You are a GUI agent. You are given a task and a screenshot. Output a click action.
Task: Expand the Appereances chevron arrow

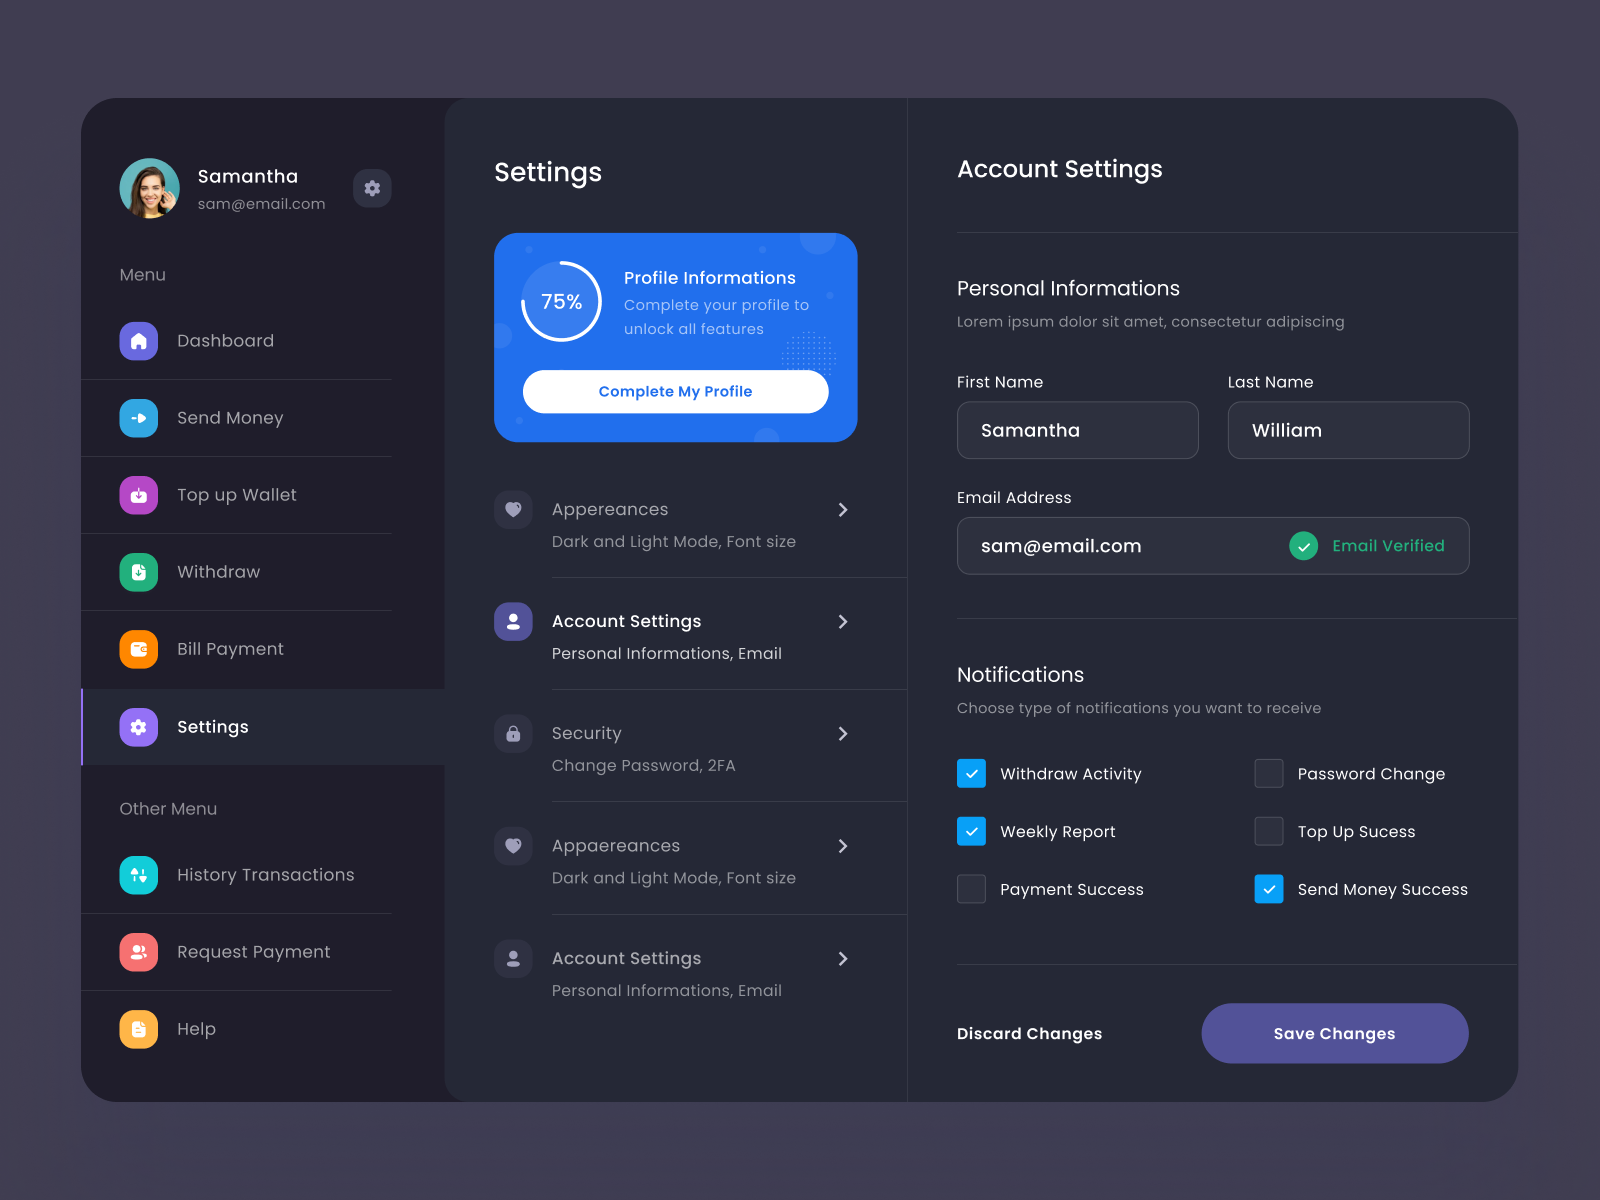tap(843, 510)
